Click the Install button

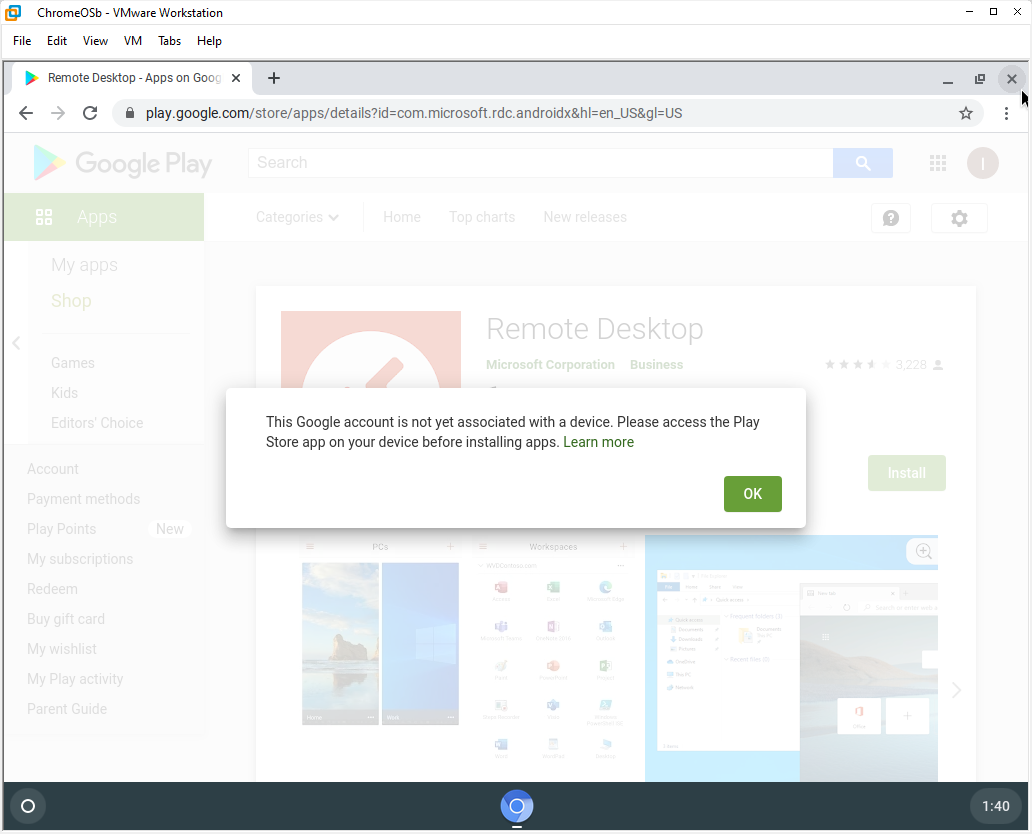906,473
